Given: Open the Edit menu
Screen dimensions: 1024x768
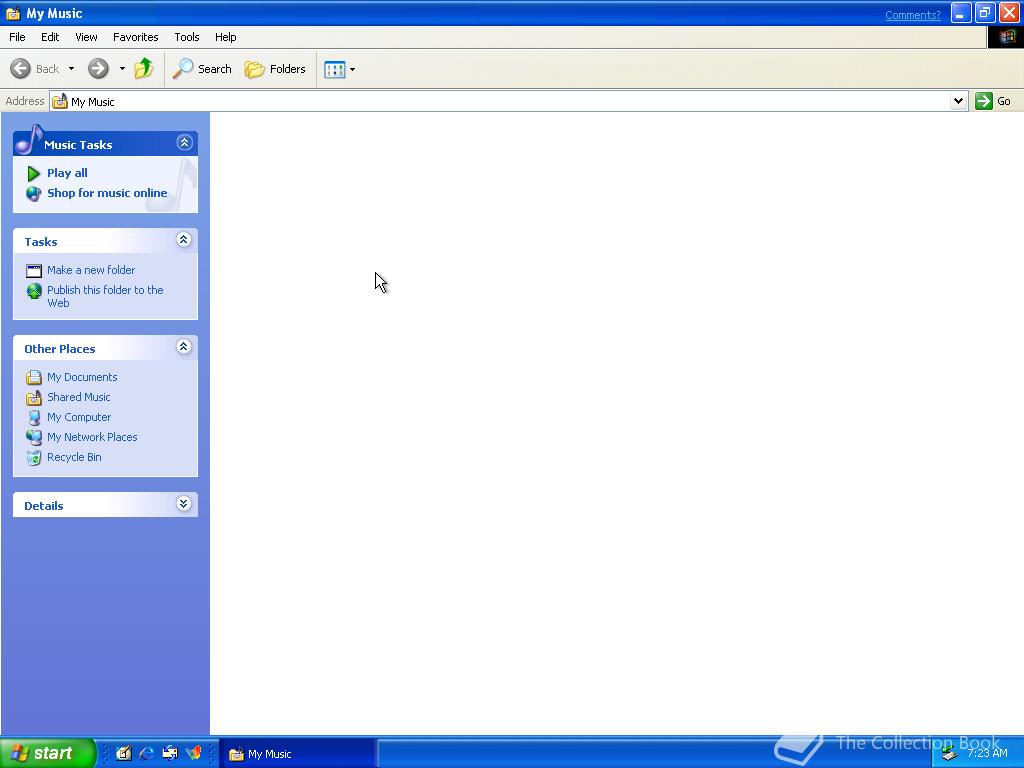Looking at the screenshot, I should tap(50, 37).
